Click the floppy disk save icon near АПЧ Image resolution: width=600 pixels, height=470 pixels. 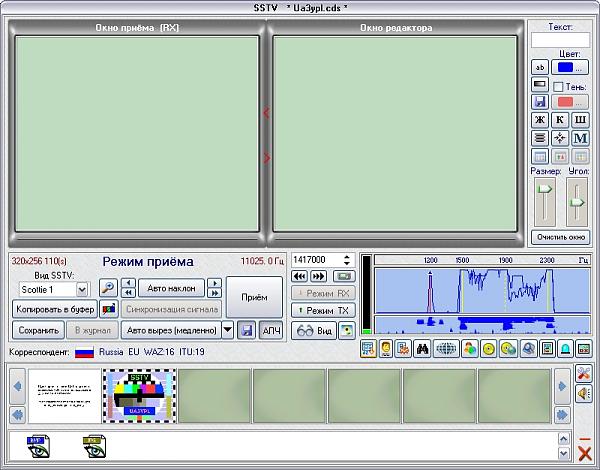click(246, 329)
